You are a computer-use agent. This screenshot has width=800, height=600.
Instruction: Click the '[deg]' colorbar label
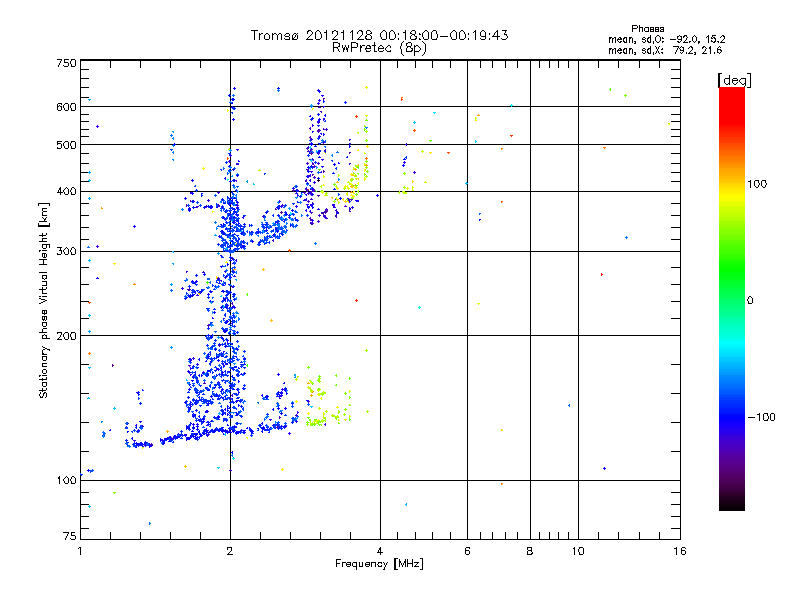734,80
